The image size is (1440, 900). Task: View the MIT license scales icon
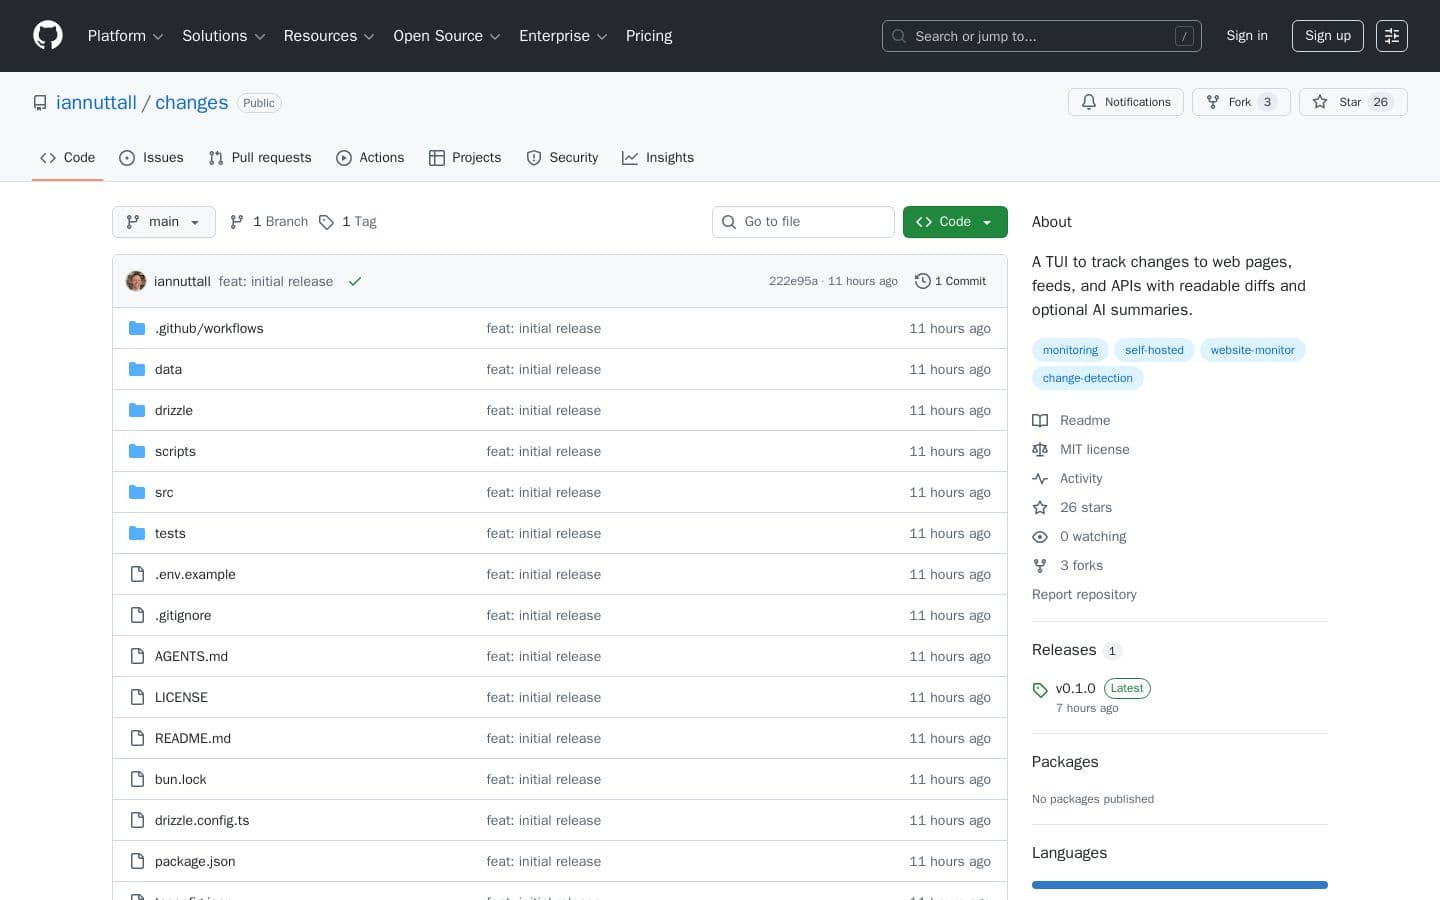pyautogui.click(x=1040, y=449)
